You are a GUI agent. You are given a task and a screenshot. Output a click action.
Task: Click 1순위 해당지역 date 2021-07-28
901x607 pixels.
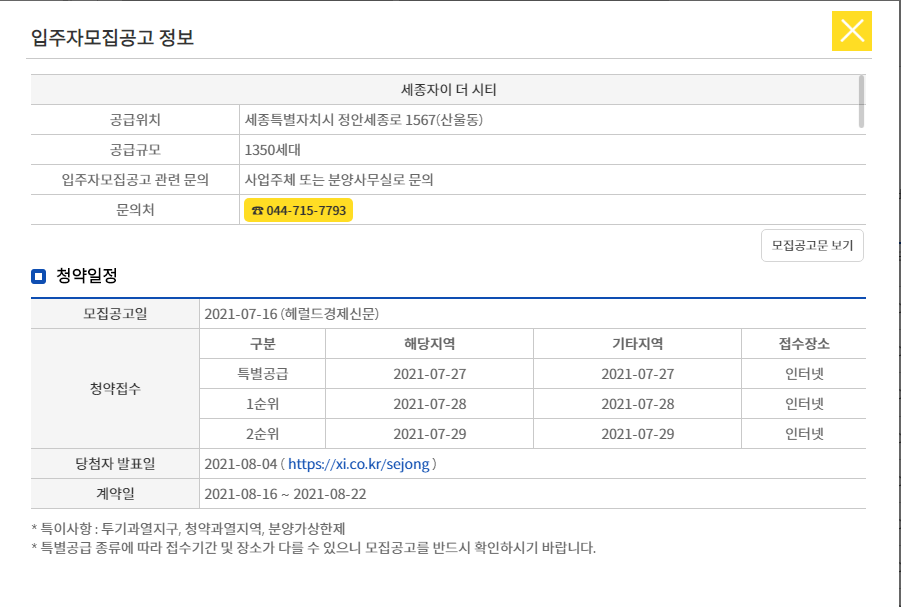429,404
